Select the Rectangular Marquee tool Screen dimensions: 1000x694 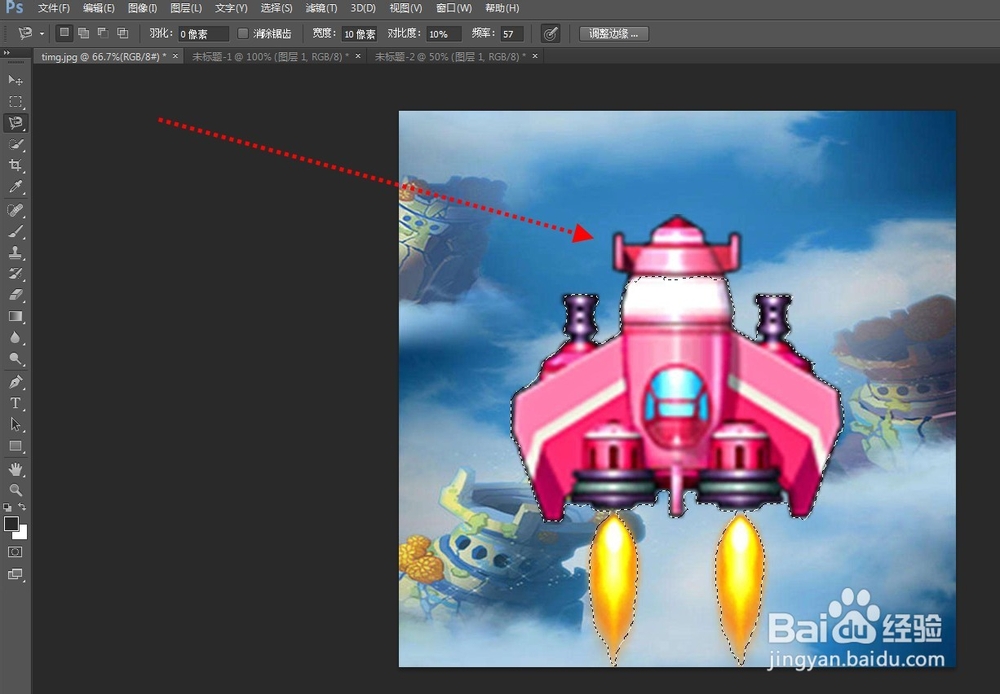pyautogui.click(x=15, y=101)
